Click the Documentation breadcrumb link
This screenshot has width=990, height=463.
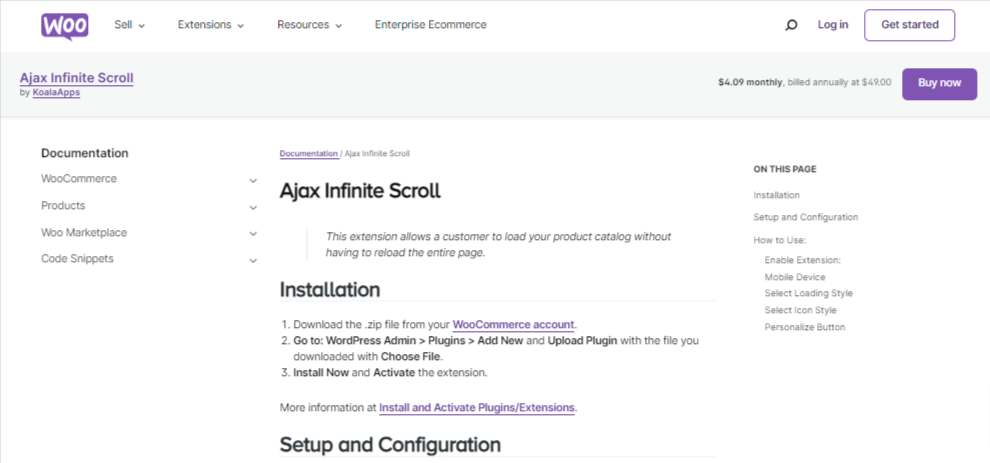point(309,153)
